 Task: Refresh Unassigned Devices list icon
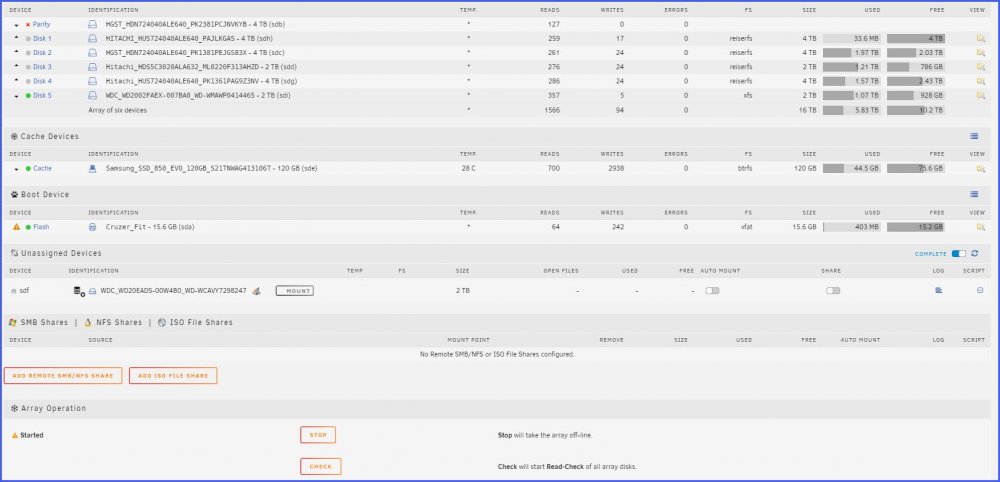pyautogui.click(x=974, y=253)
